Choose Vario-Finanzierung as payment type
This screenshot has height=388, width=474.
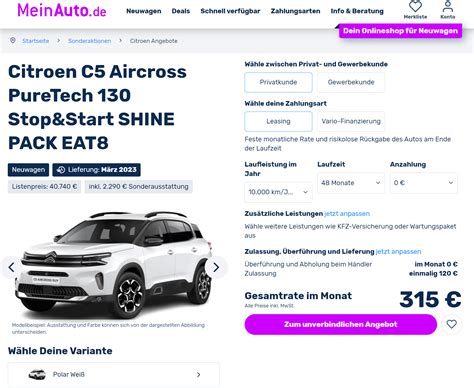pos(351,121)
